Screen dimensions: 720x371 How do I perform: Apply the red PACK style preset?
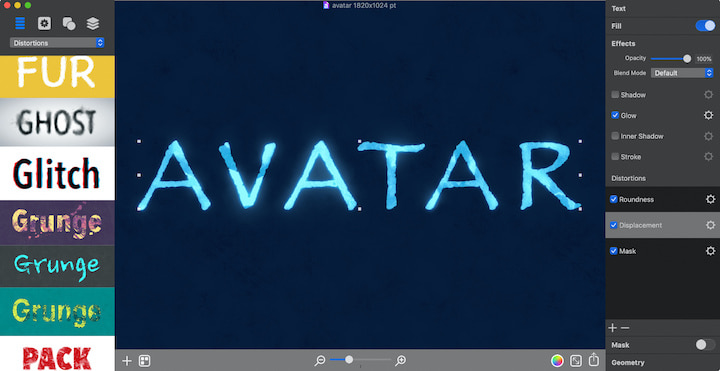point(57,354)
